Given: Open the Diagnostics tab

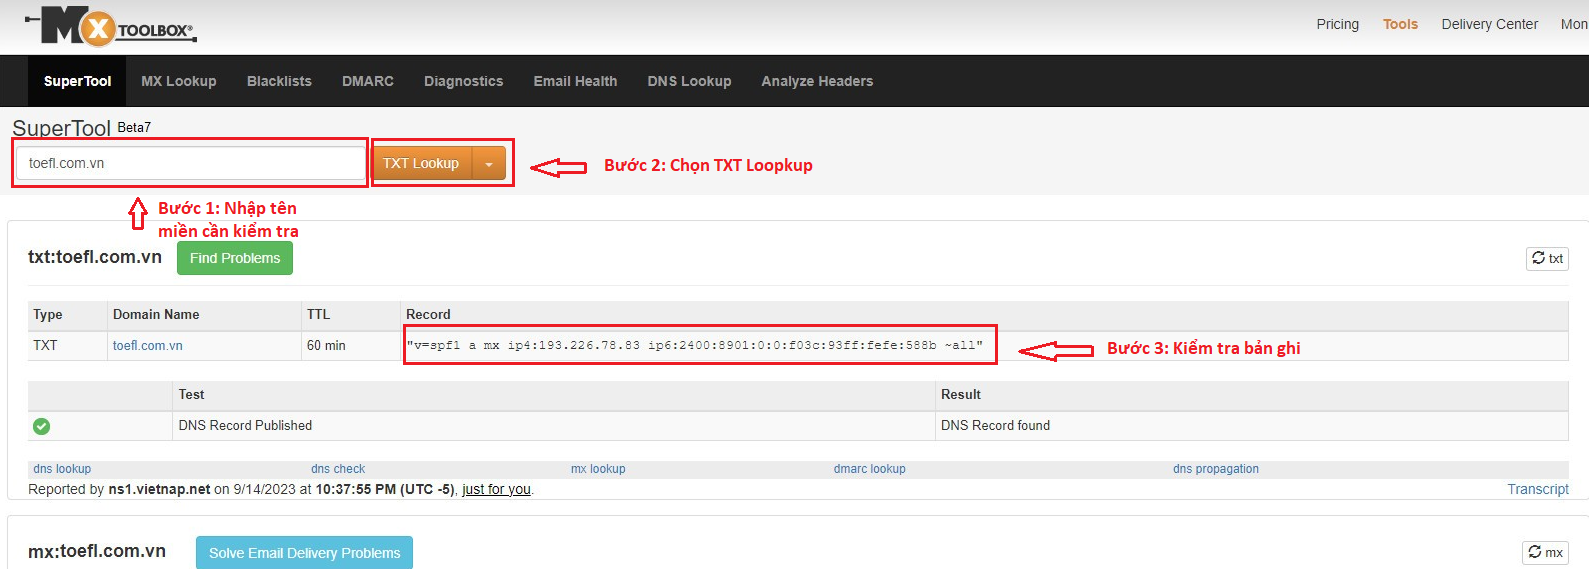Looking at the screenshot, I should click(x=463, y=81).
